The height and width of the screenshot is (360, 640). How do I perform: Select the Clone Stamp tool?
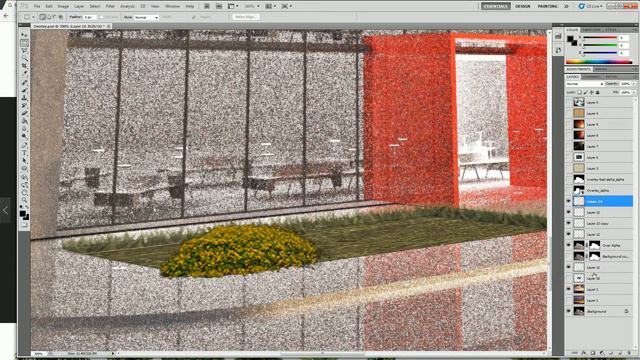pyautogui.click(x=24, y=98)
